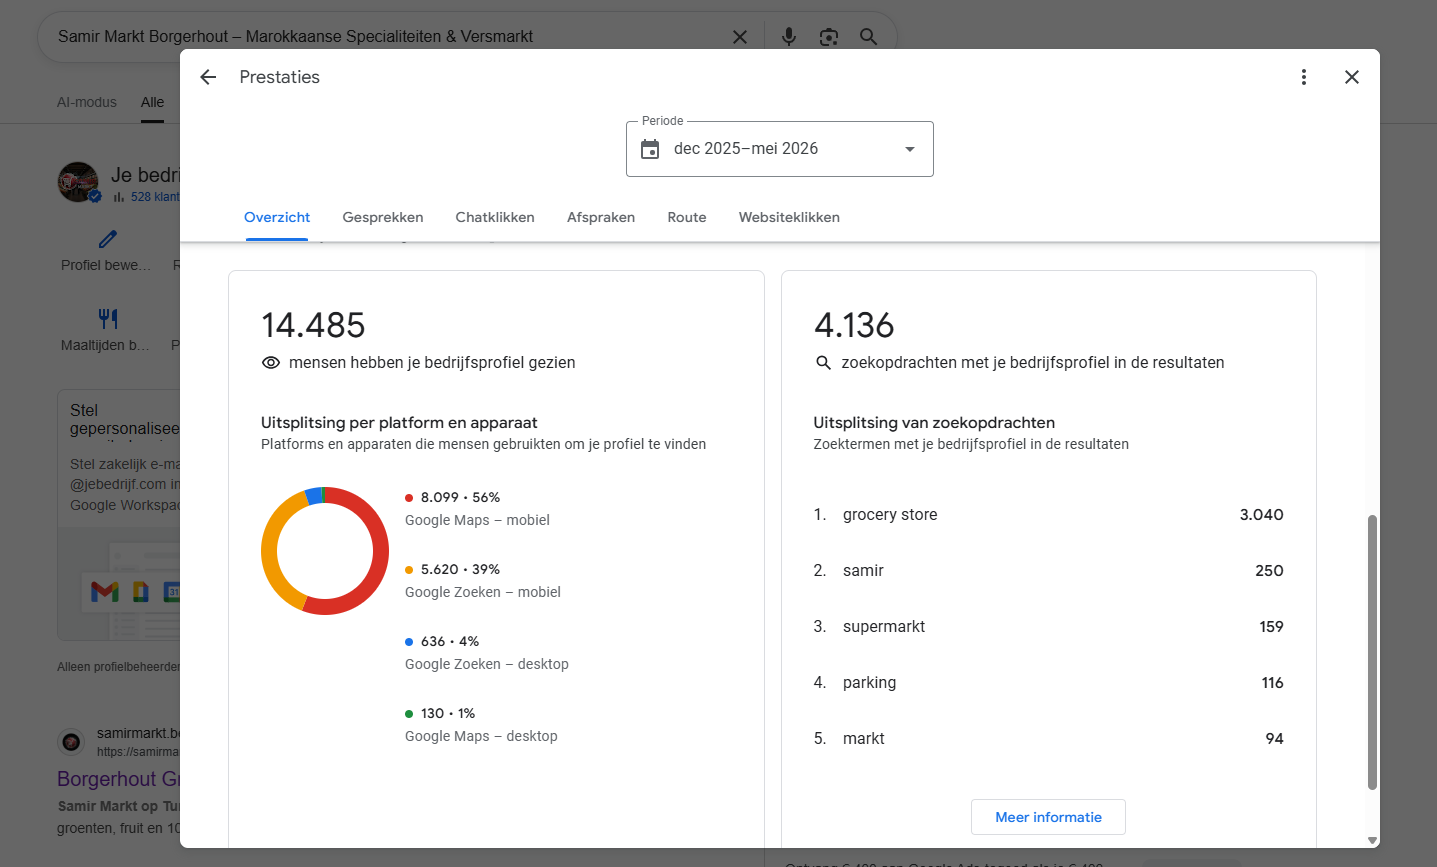Click the search icon beside zoekopdrachten text

823,363
